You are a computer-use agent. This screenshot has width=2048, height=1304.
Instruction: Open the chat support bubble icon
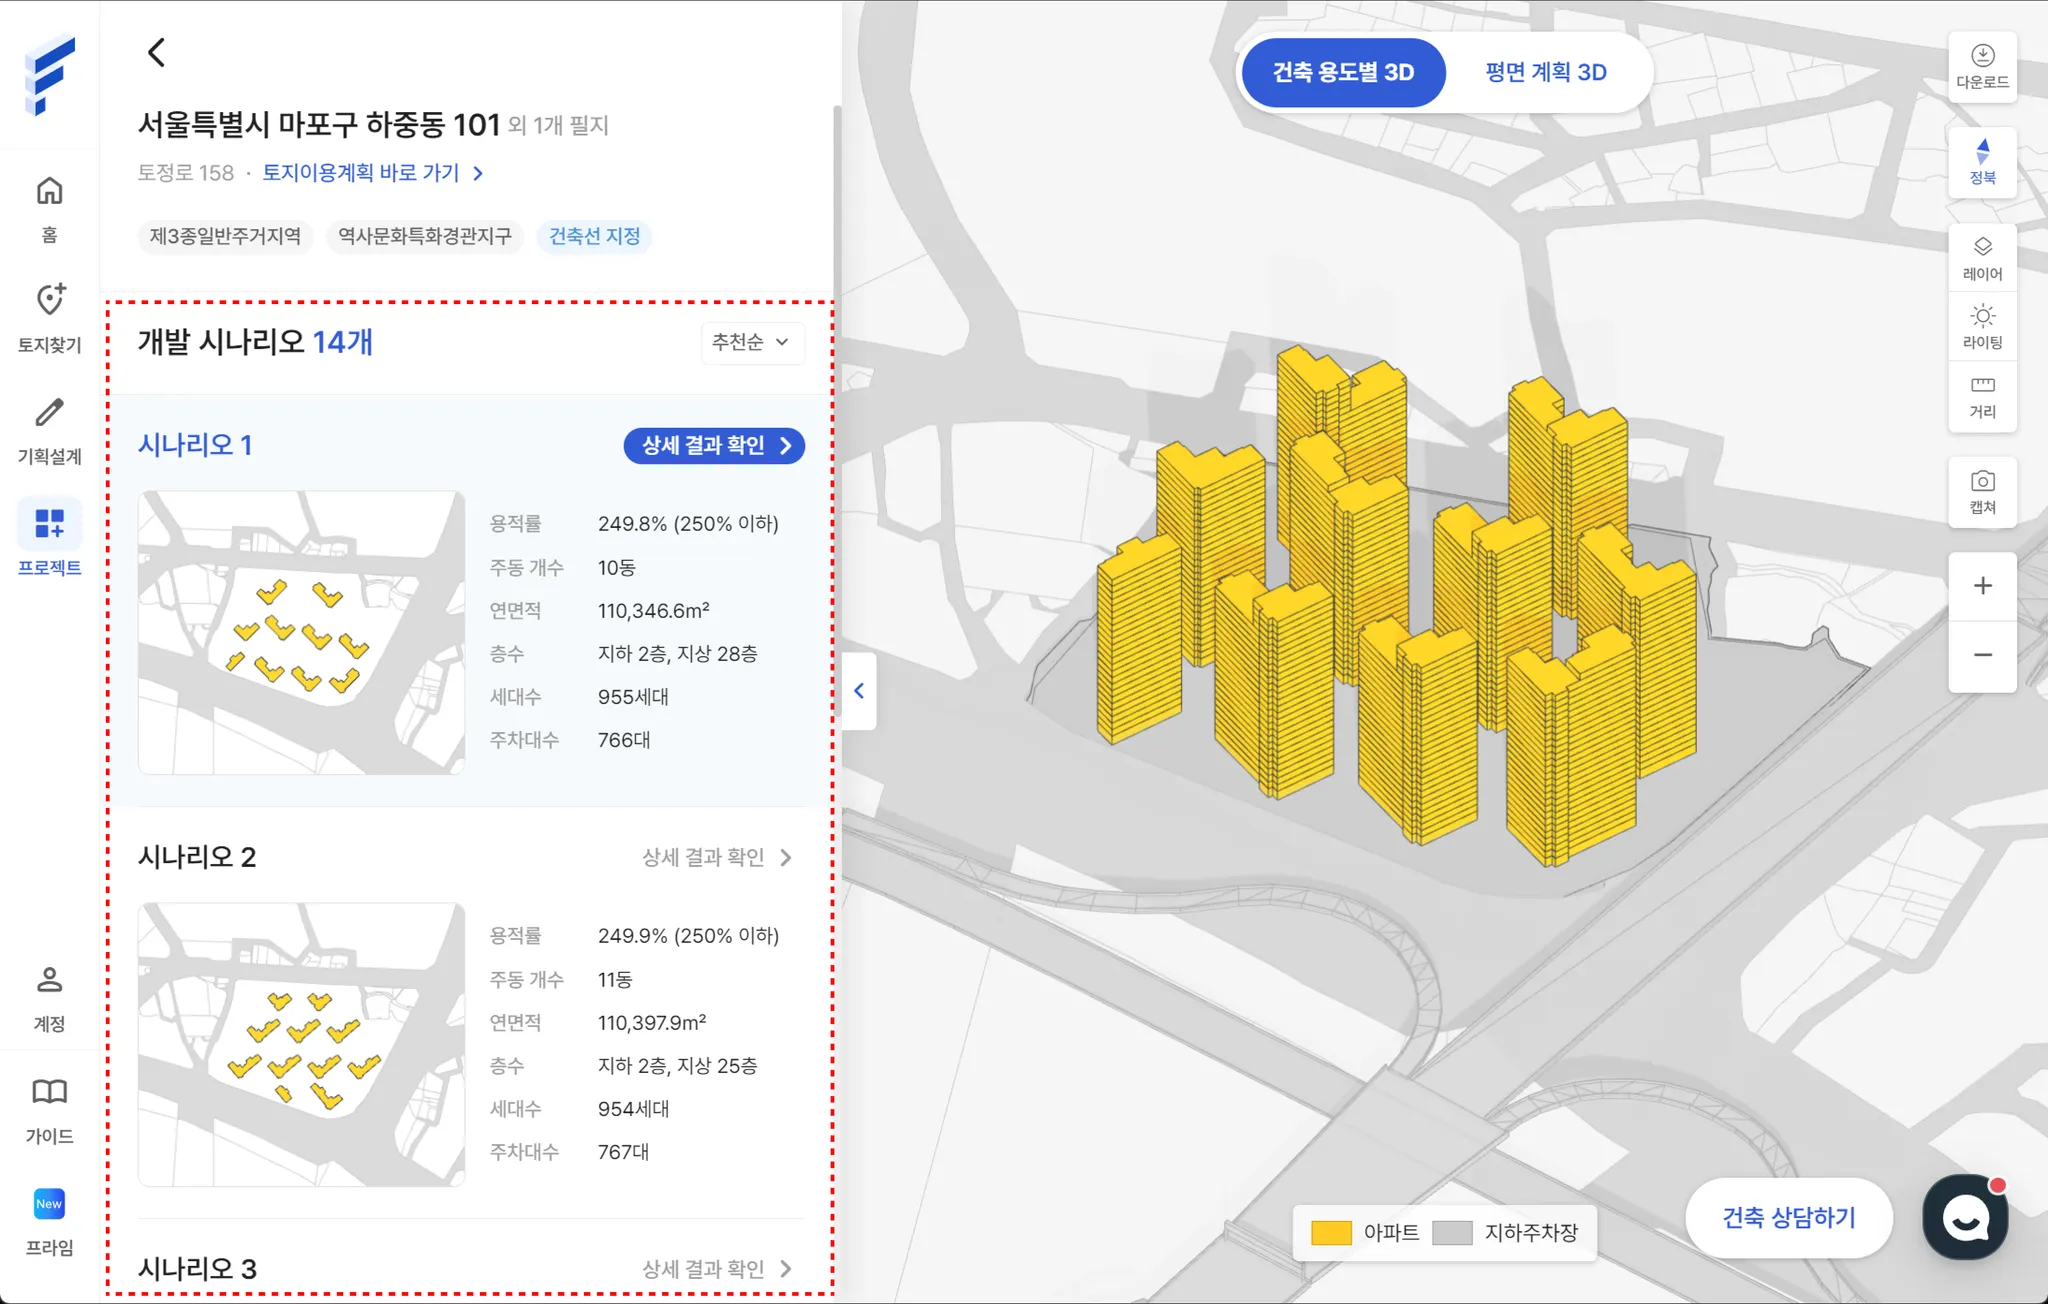(x=1965, y=1217)
